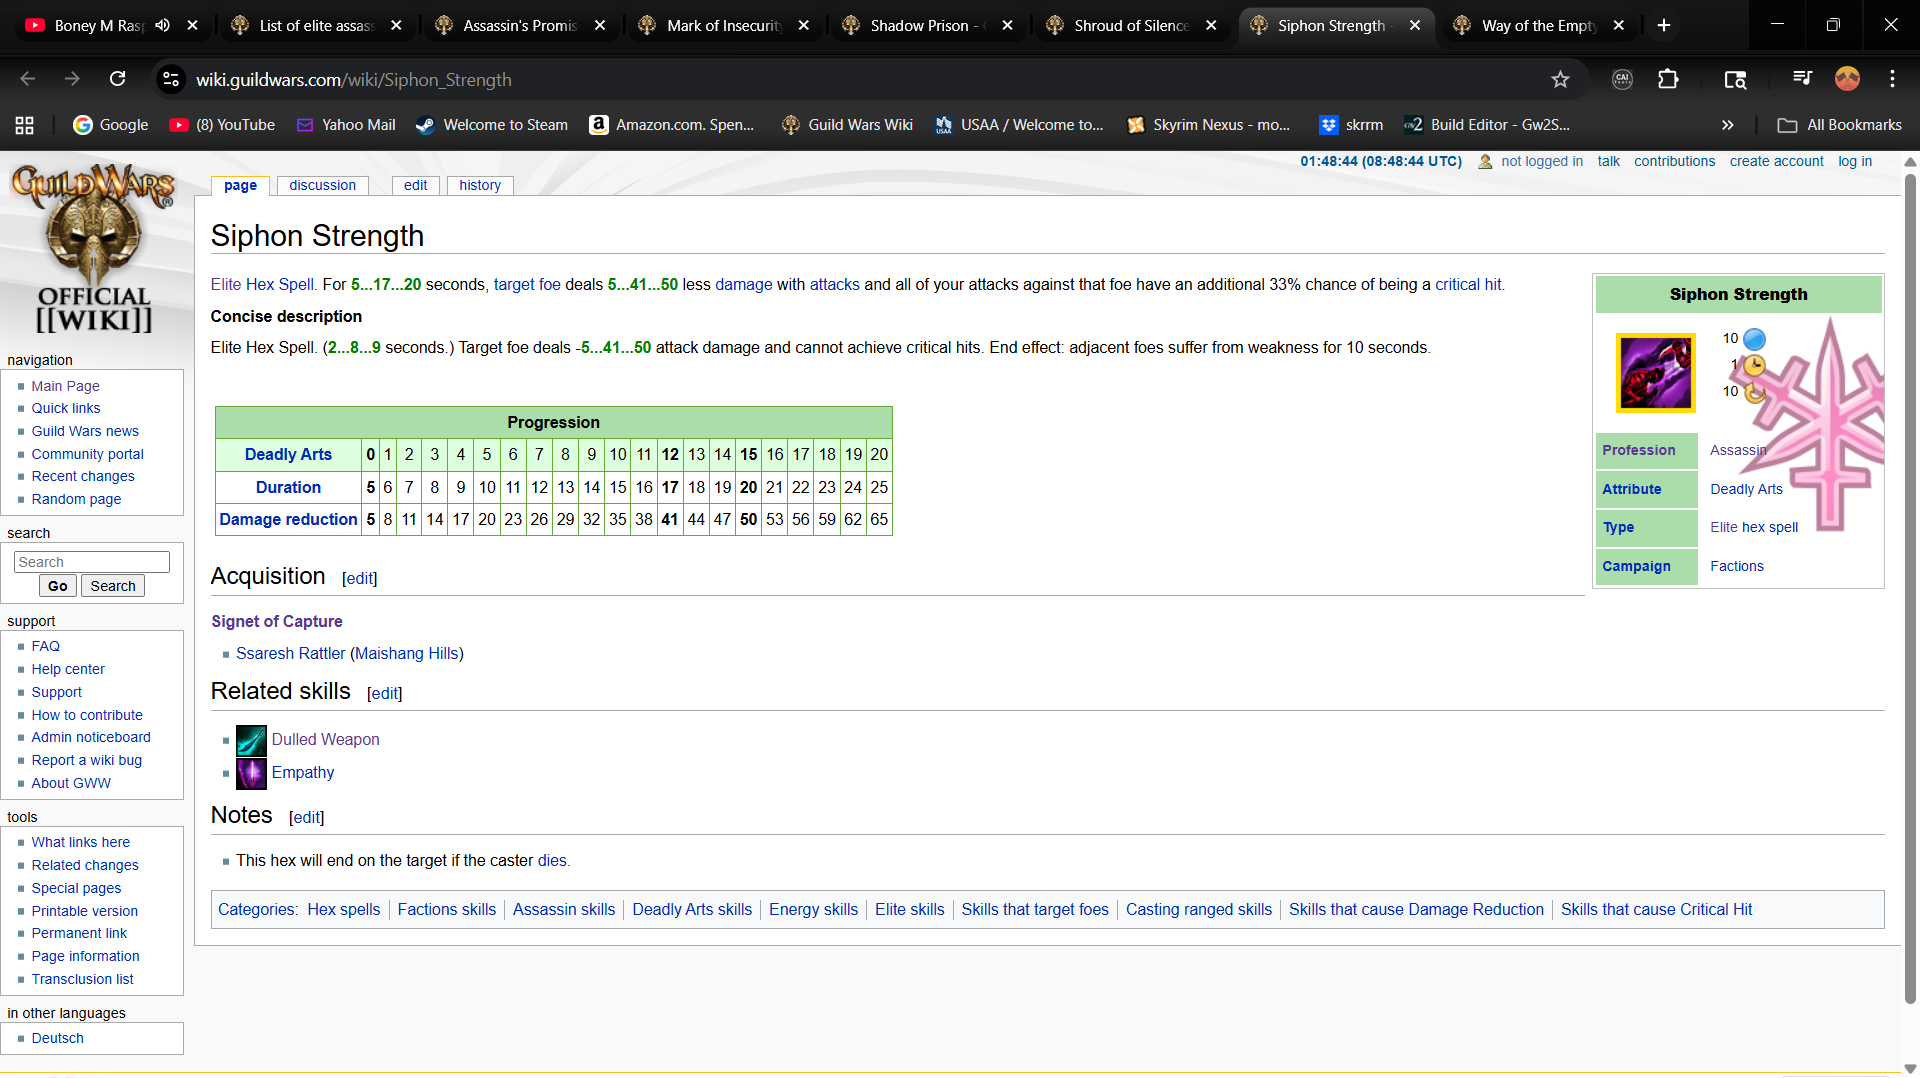
Task: Go forward to the next page
Action: [x=72, y=80]
